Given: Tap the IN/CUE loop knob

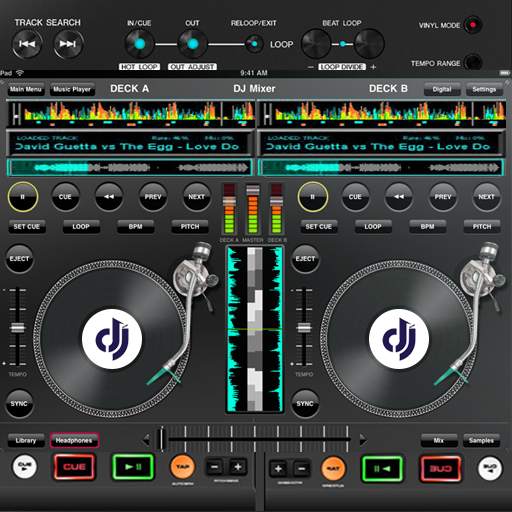Looking at the screenshot, I should [140, 44].
